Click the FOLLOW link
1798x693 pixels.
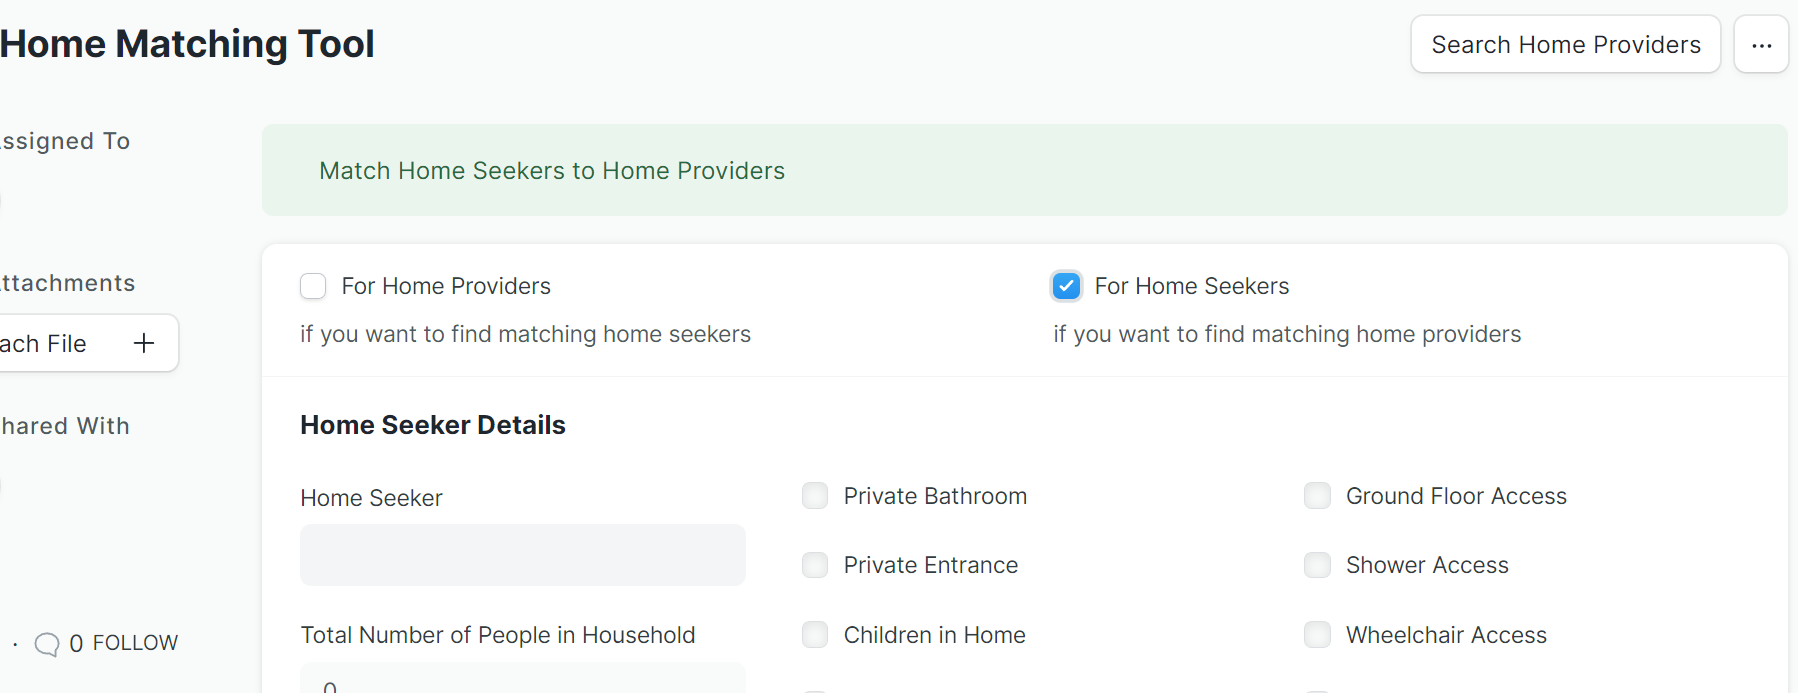pyautogui.click(x=135, y=643)
